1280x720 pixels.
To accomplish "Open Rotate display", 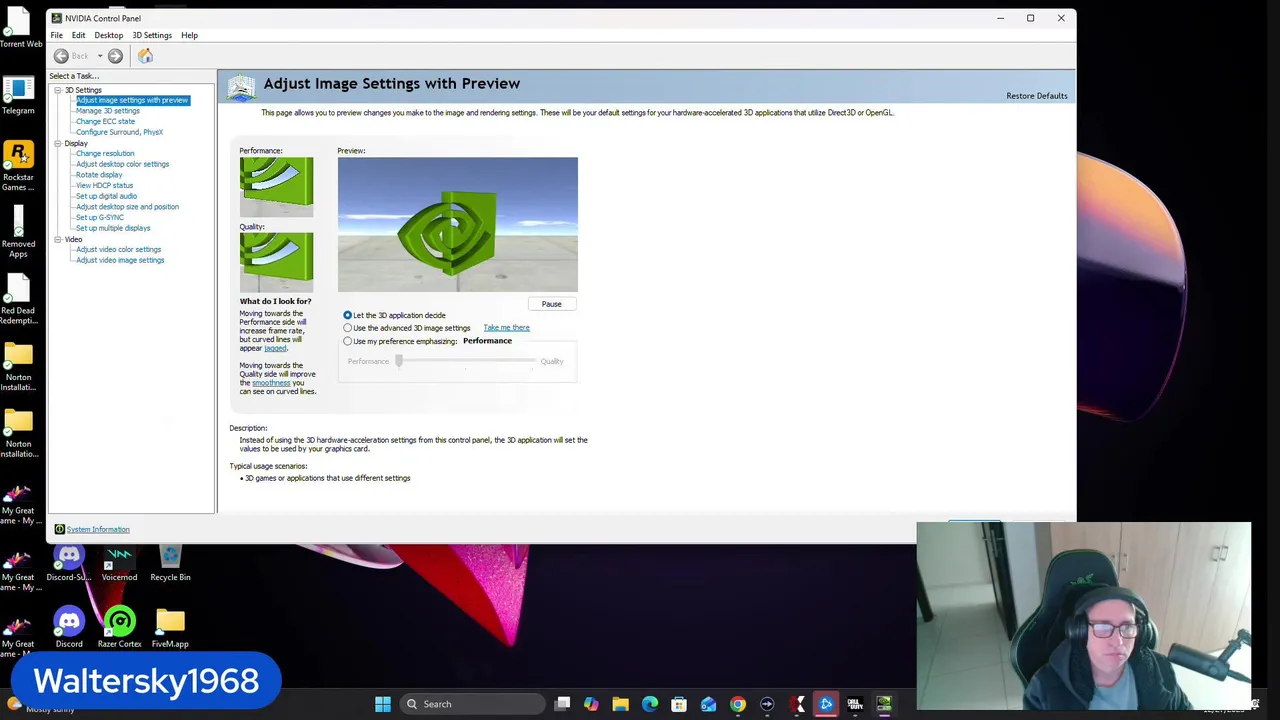I will click(99, 175).
